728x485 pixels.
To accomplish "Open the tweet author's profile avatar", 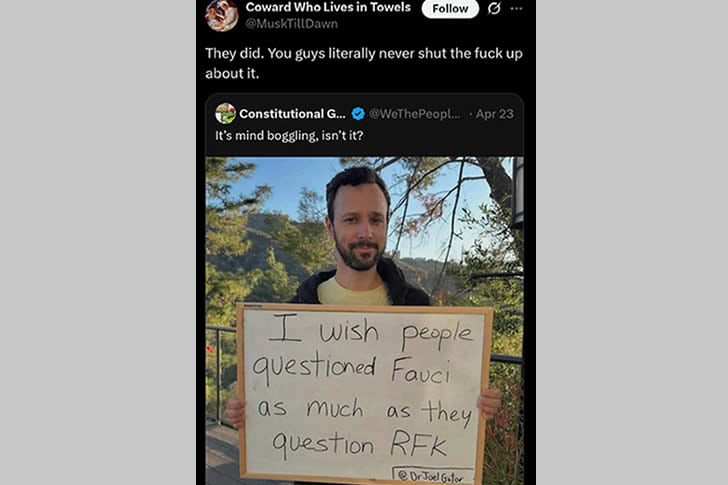I will [222, 14].
